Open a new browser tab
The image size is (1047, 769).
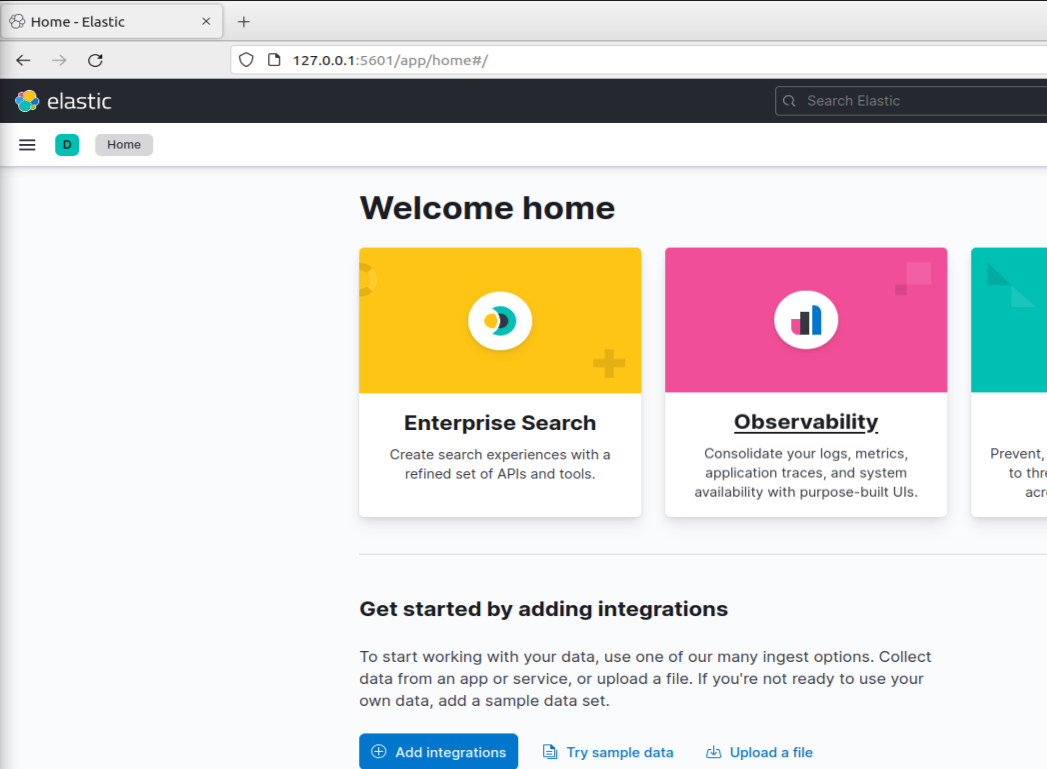pyautogui.click(x=244, y=22)
